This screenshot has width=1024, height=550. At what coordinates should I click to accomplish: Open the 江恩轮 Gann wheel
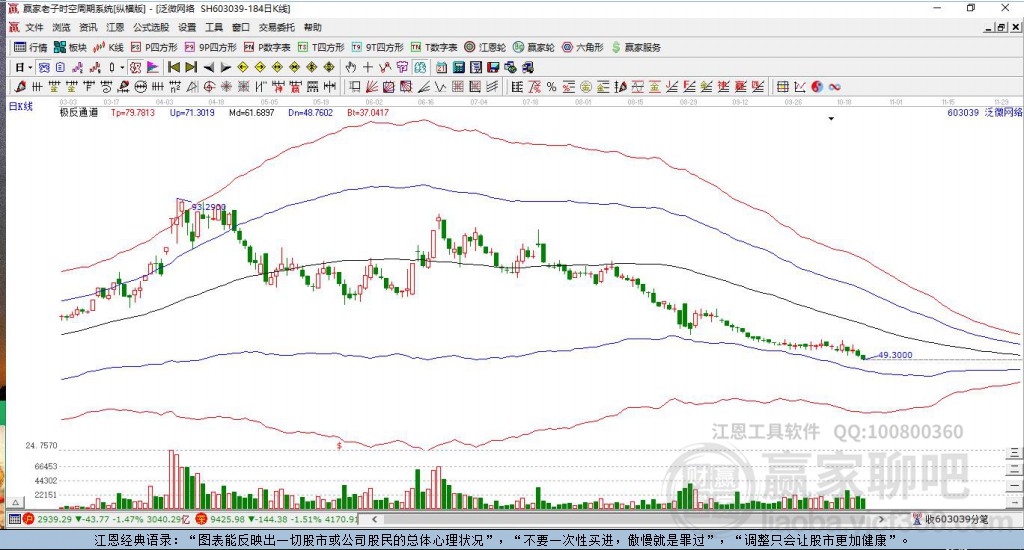click(x=485, y=47)
